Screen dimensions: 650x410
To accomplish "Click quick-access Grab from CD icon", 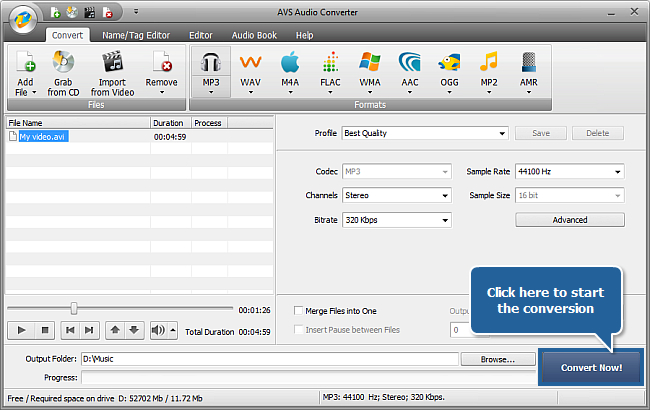I will pos(72,12).
